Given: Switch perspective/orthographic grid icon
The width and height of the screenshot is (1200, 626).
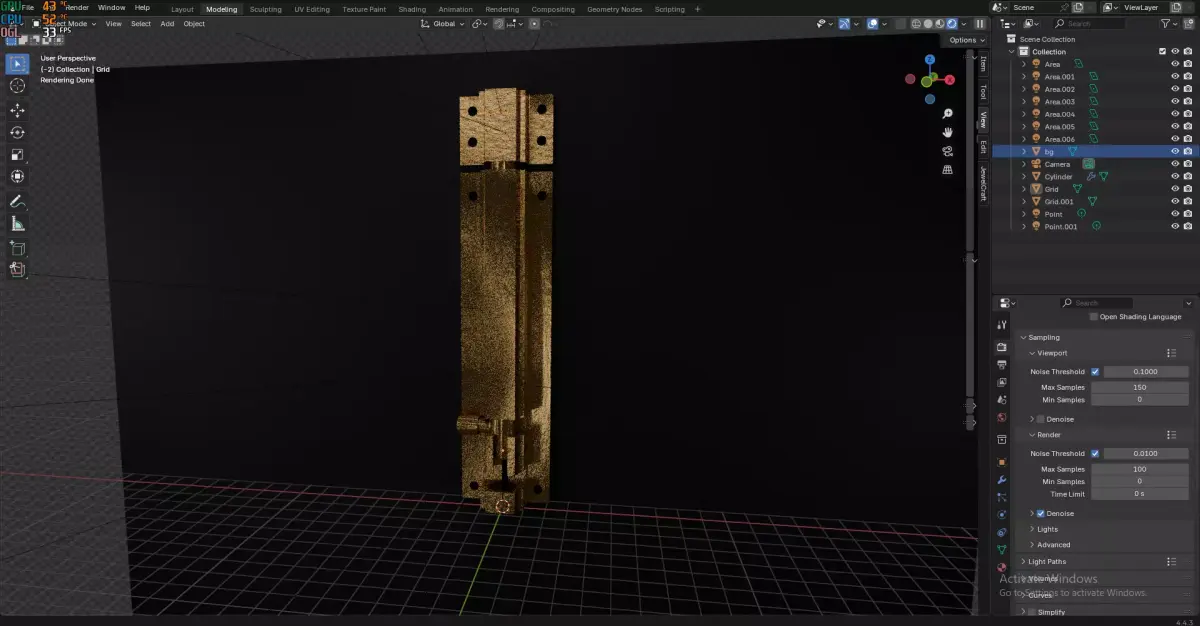Looking at the screenshot, I should [x=947, y=170].
